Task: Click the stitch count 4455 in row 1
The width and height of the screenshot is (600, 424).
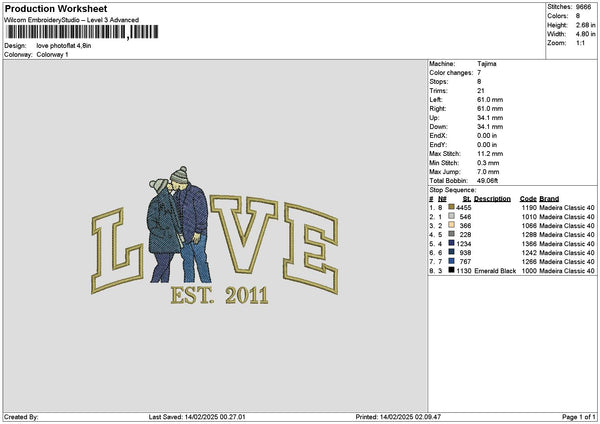Action: [463, 207]
